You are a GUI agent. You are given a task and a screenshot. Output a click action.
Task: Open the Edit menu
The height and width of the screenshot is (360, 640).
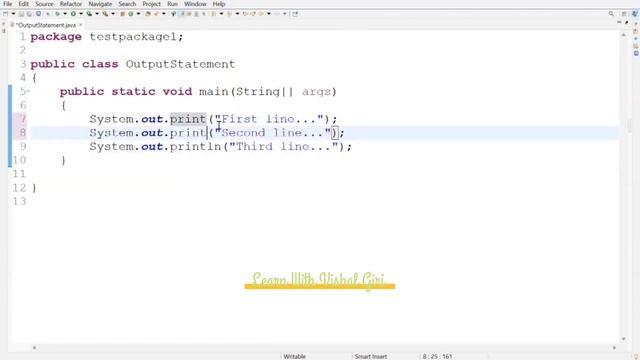(23, 4)
